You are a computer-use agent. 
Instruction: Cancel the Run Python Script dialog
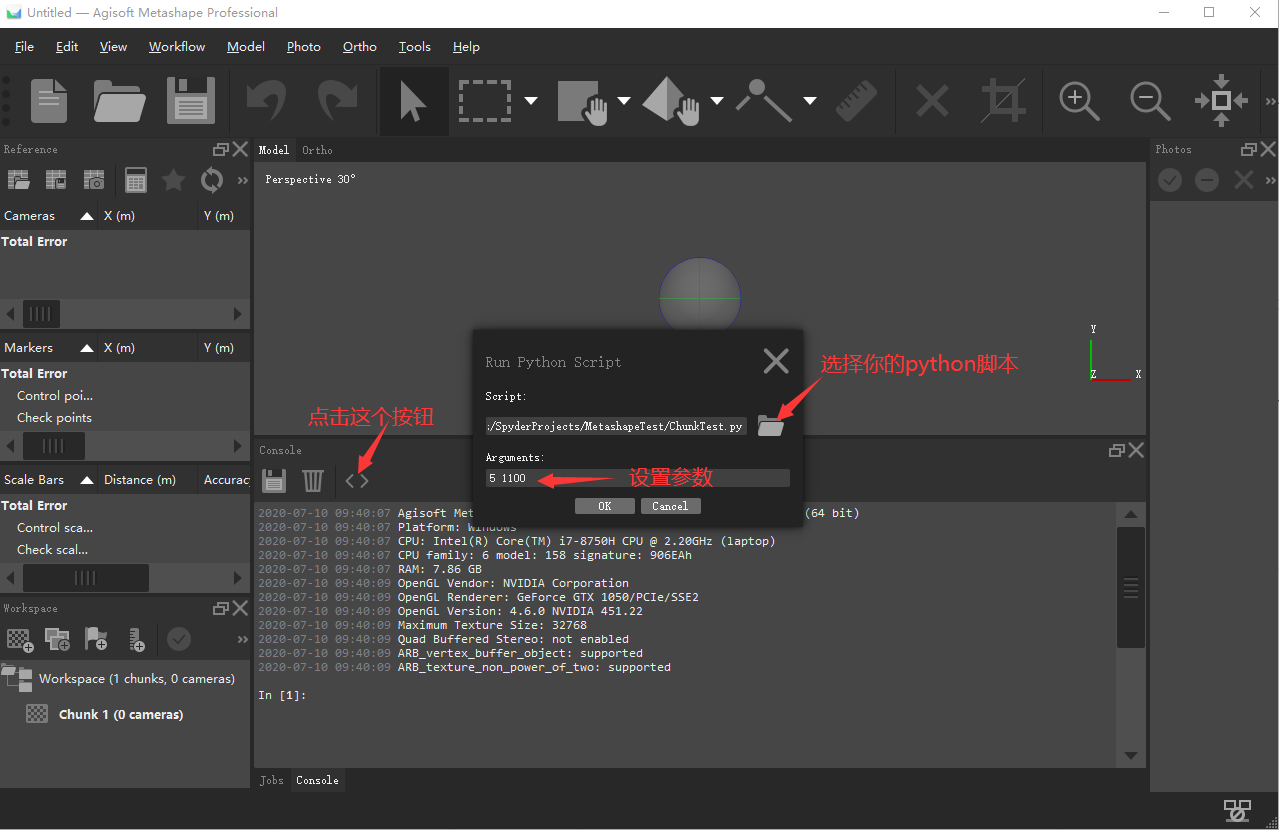[x=670, y=506]
